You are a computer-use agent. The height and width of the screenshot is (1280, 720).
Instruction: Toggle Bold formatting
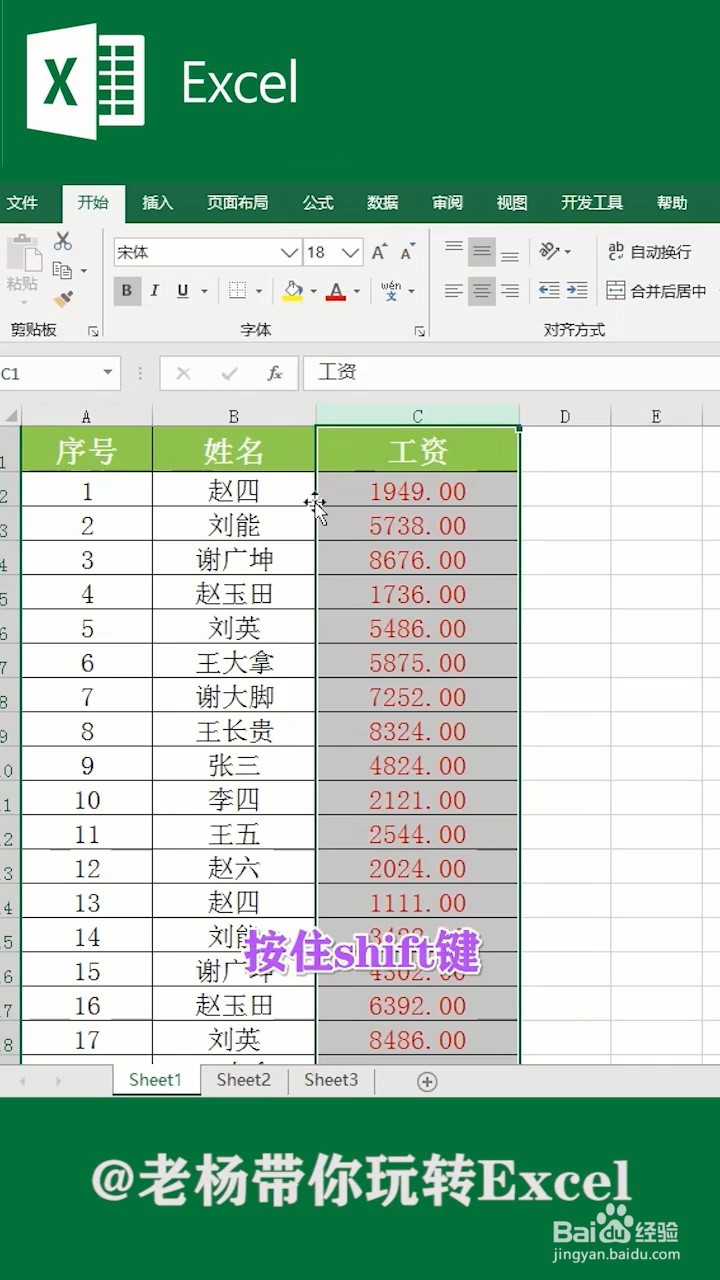click(x=126, y=291)
